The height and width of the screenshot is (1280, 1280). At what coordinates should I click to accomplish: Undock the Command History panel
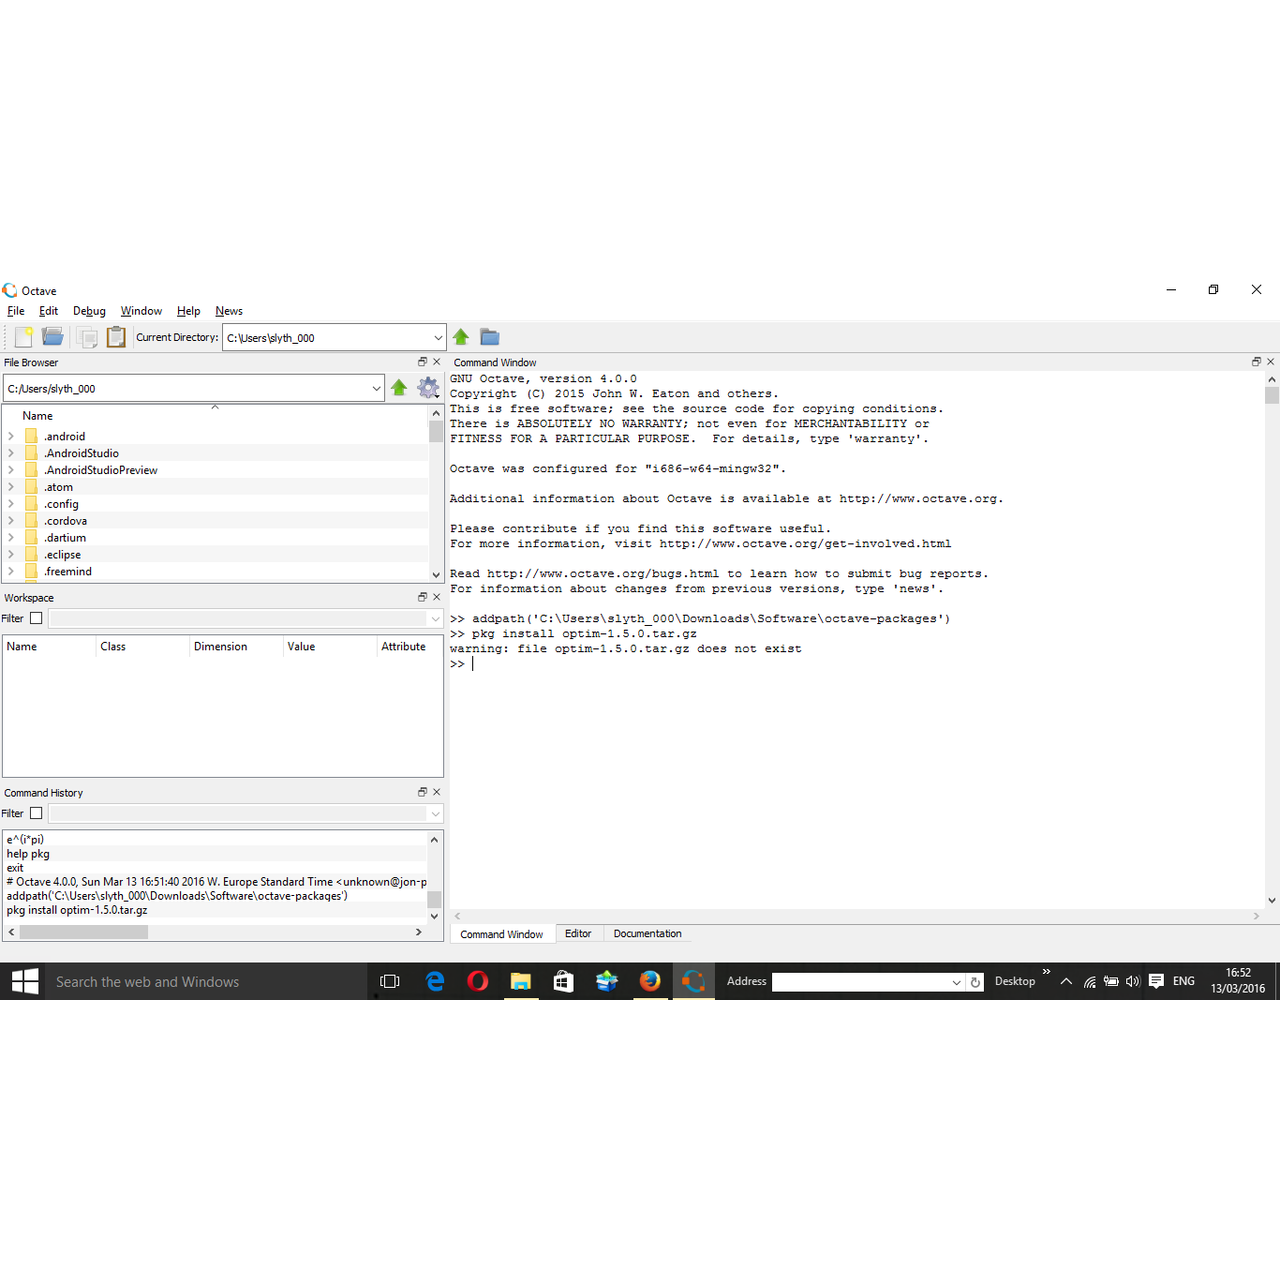coord(422,791)
